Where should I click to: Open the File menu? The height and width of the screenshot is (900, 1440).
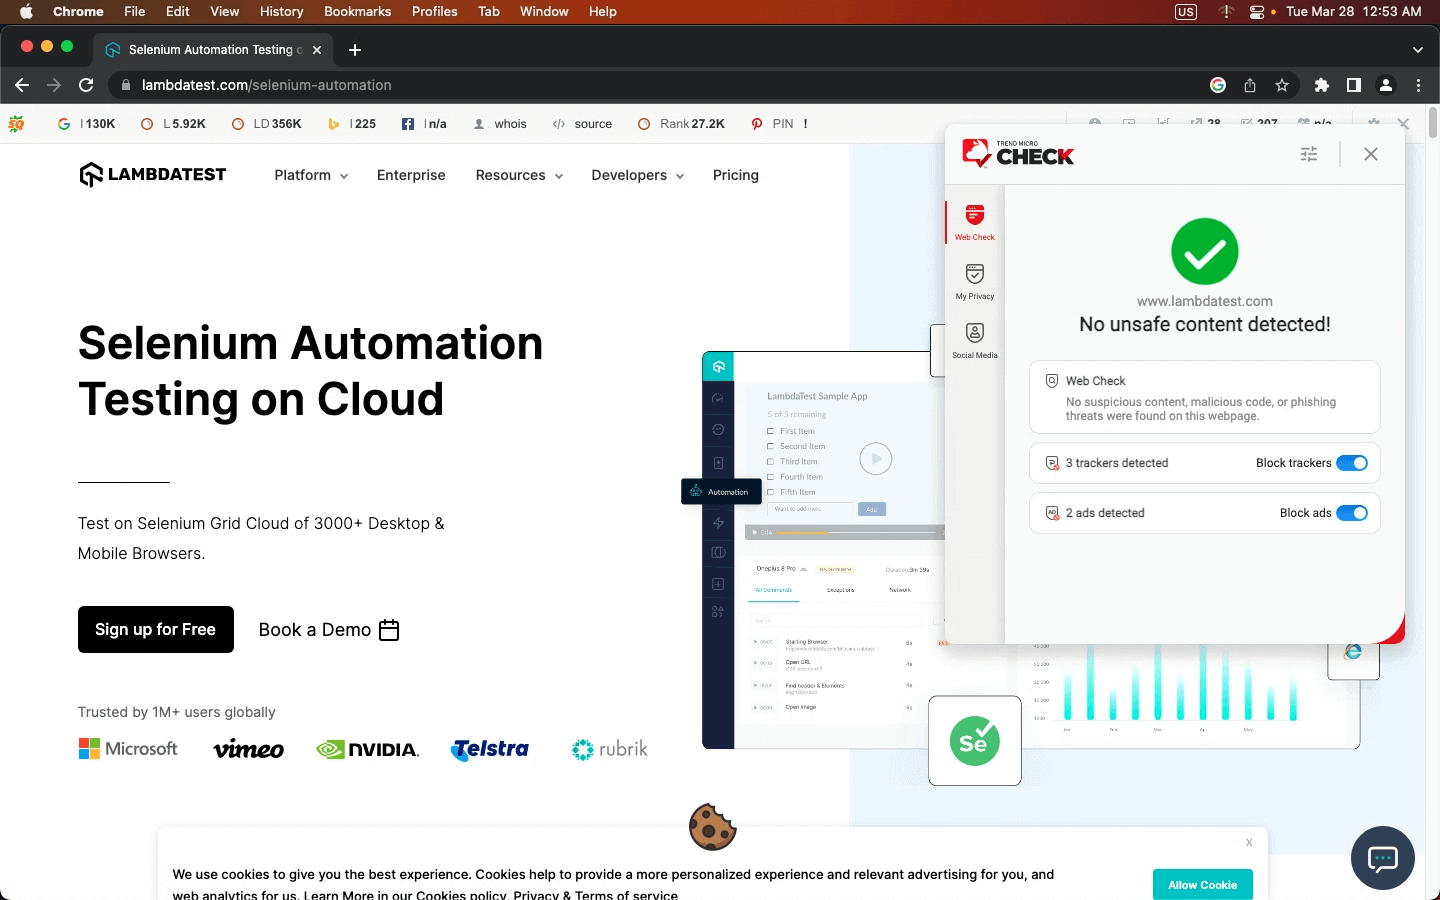pos(134,11)
